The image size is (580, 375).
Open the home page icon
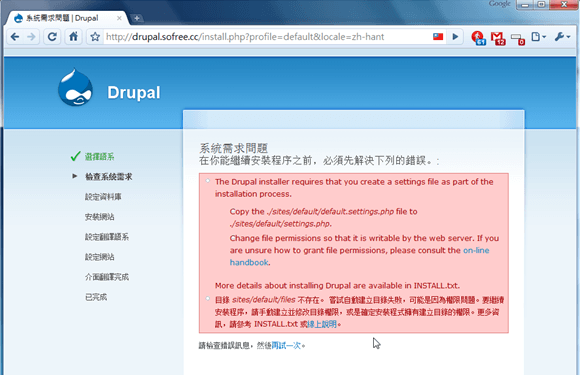point(74,37)
